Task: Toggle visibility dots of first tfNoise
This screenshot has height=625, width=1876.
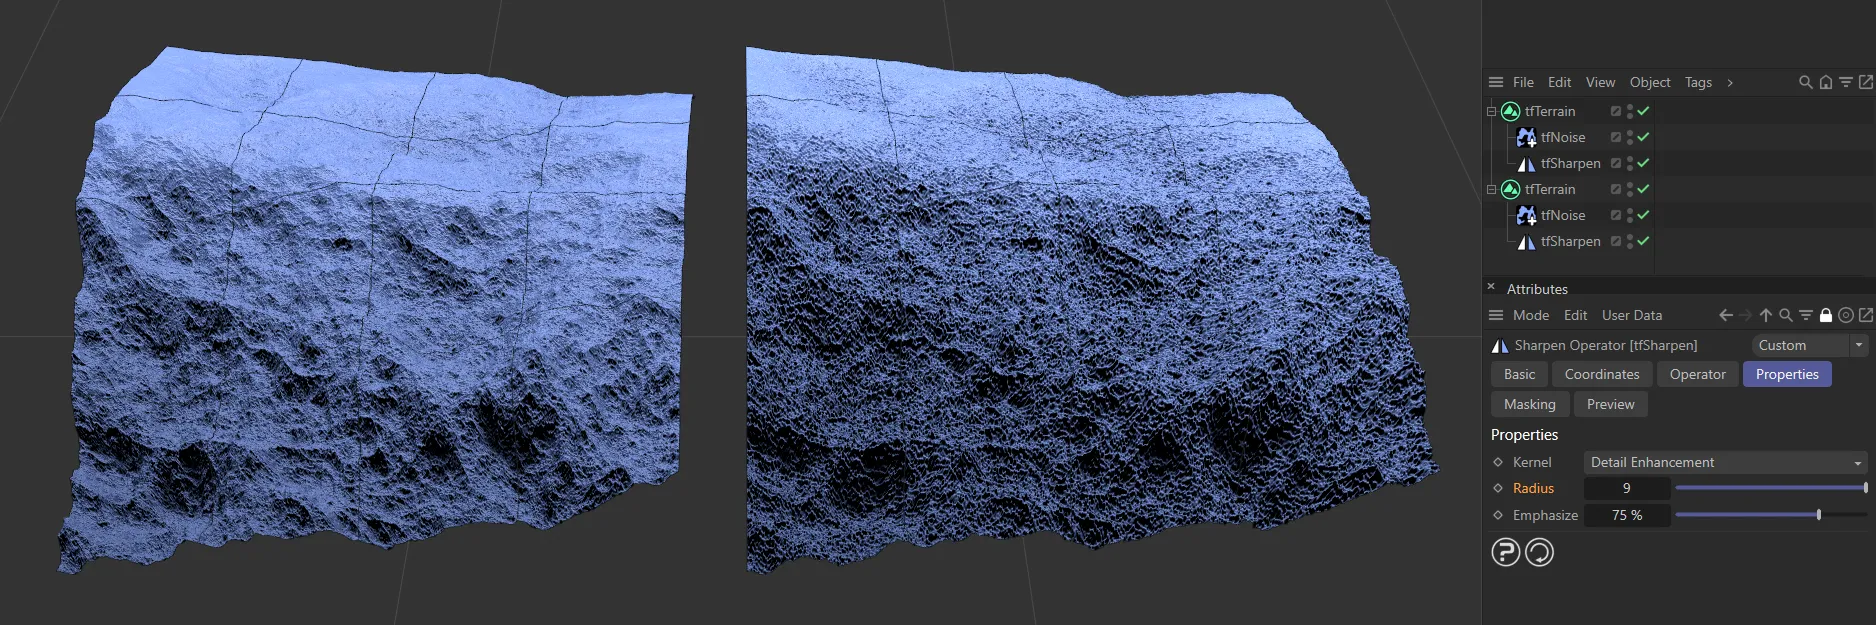Action: click(1629, 137)
